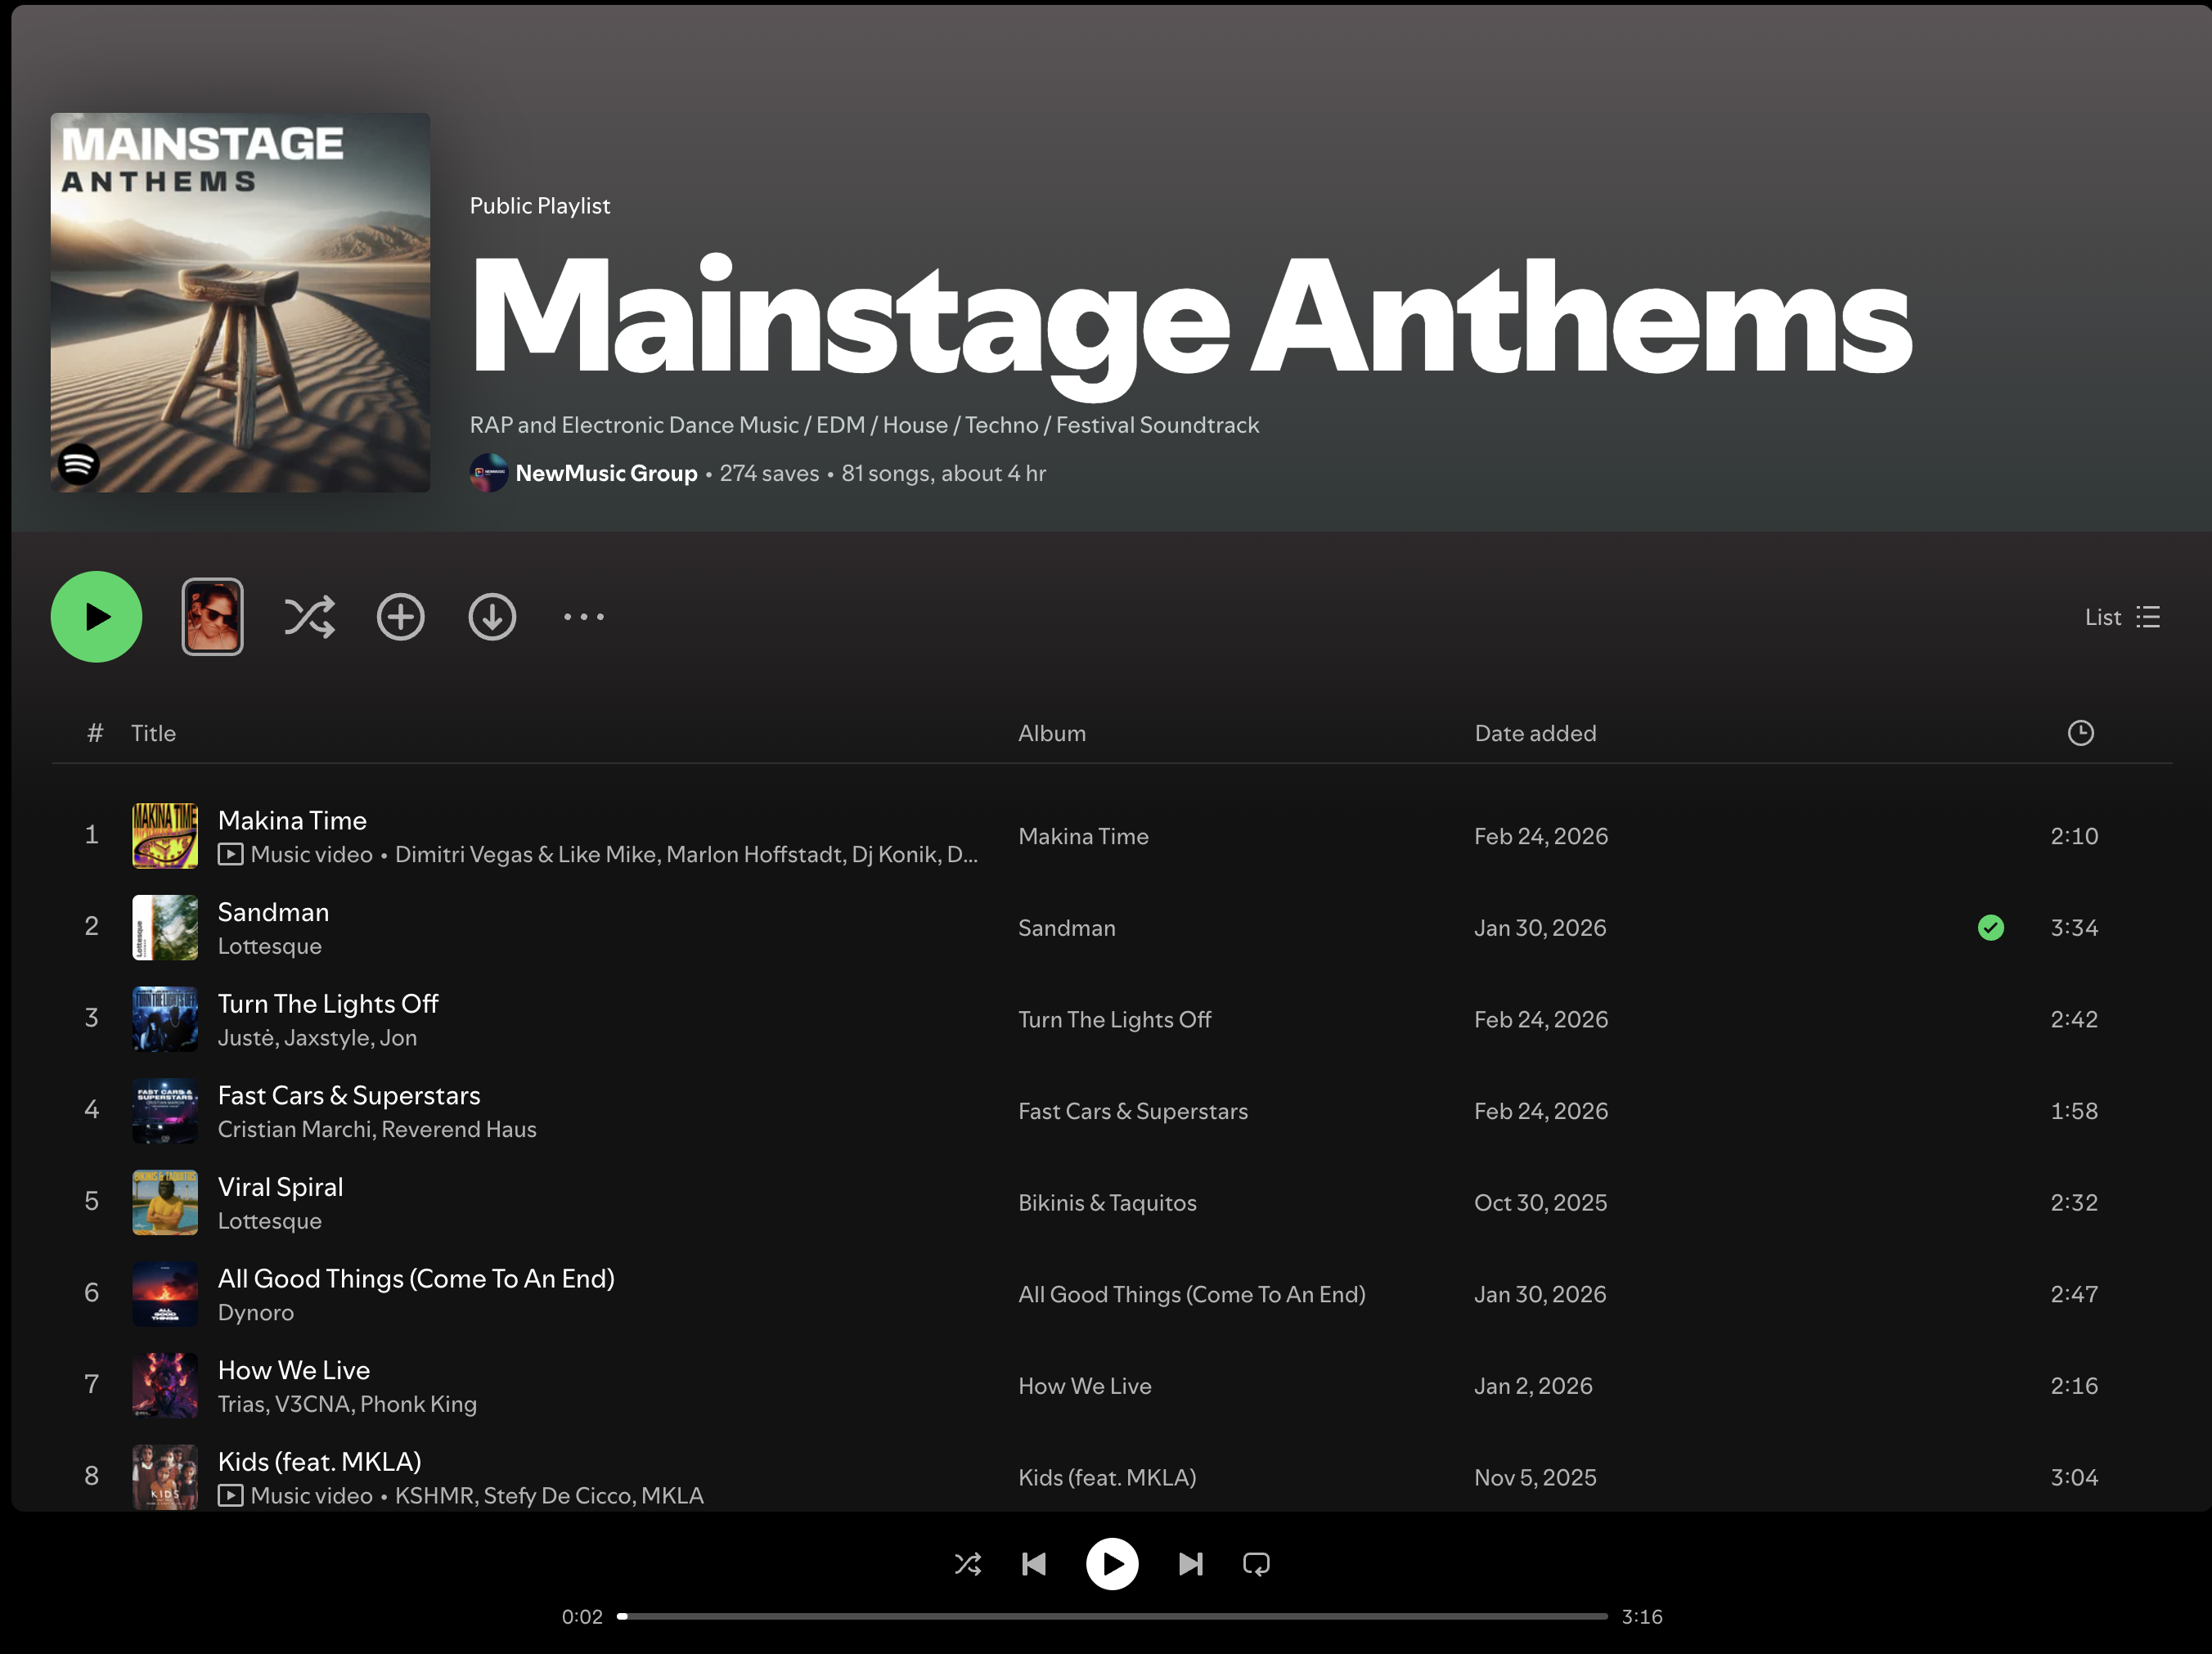This screenshot has width=2212, height=1654.
Task: Toggle shuffle in the bottom player bar
Action: pos(967,1564)
